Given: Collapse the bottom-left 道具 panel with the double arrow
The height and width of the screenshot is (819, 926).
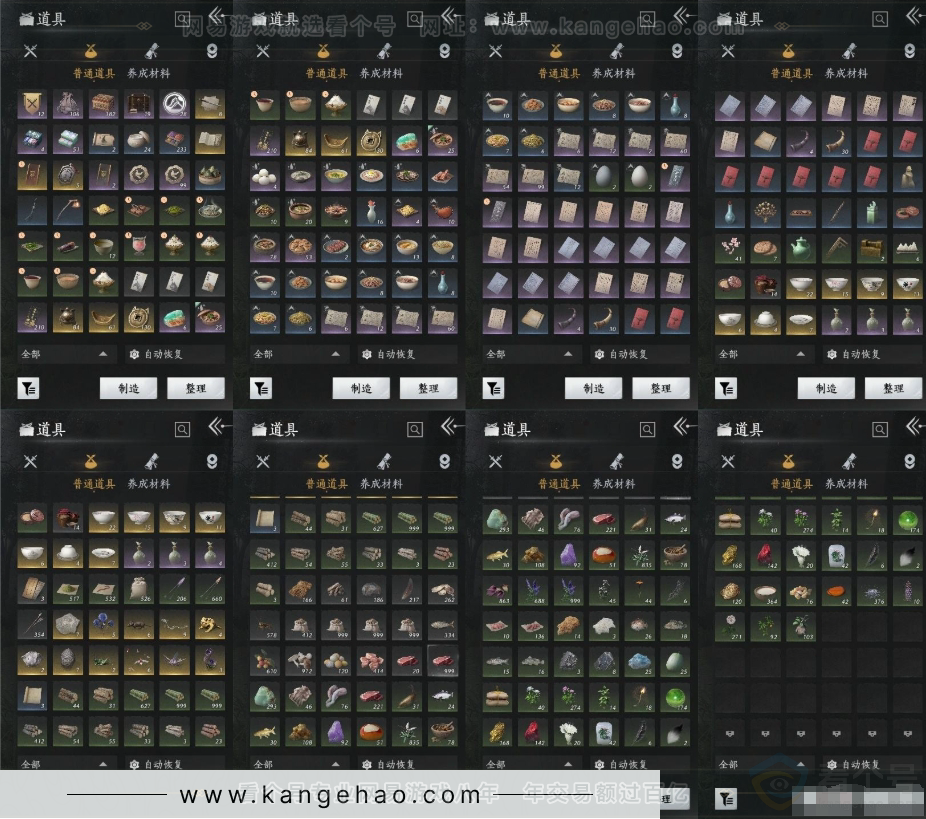Looking at the screenshot, I should pyautogui.click(x=217, y=426).
